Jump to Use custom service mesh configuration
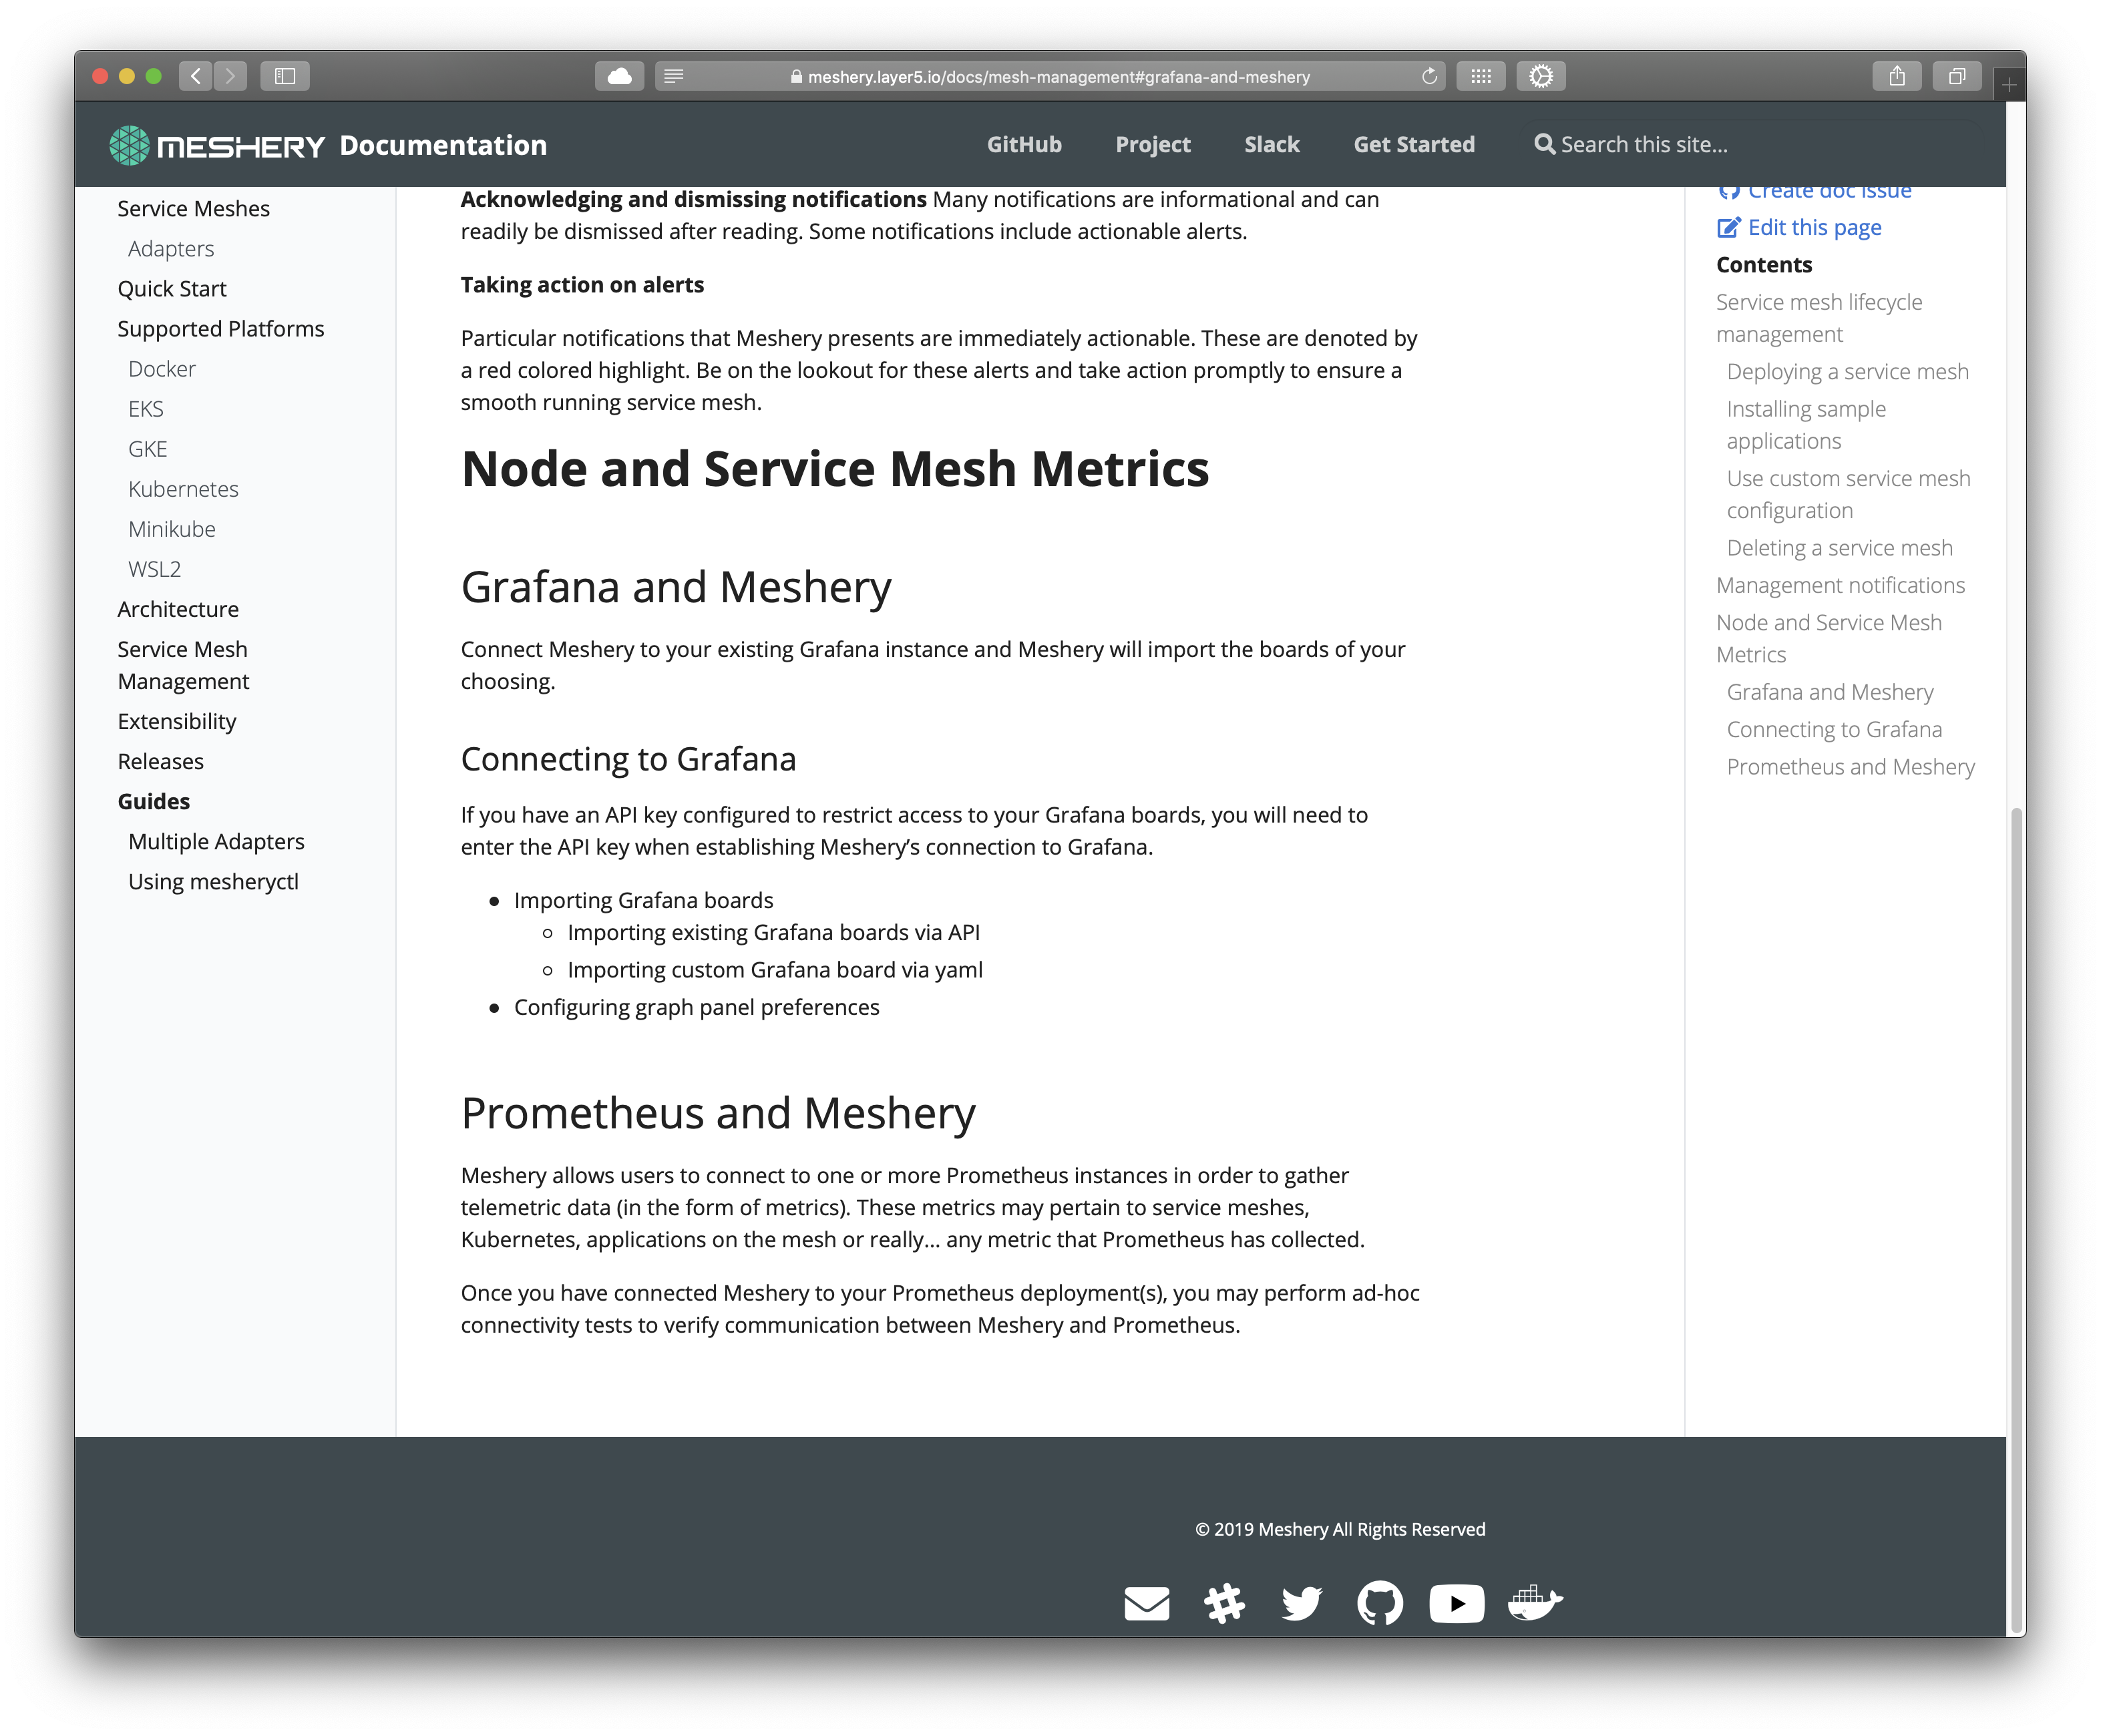Screen dimensions: 2101x1736 [x=1849, y=494]
